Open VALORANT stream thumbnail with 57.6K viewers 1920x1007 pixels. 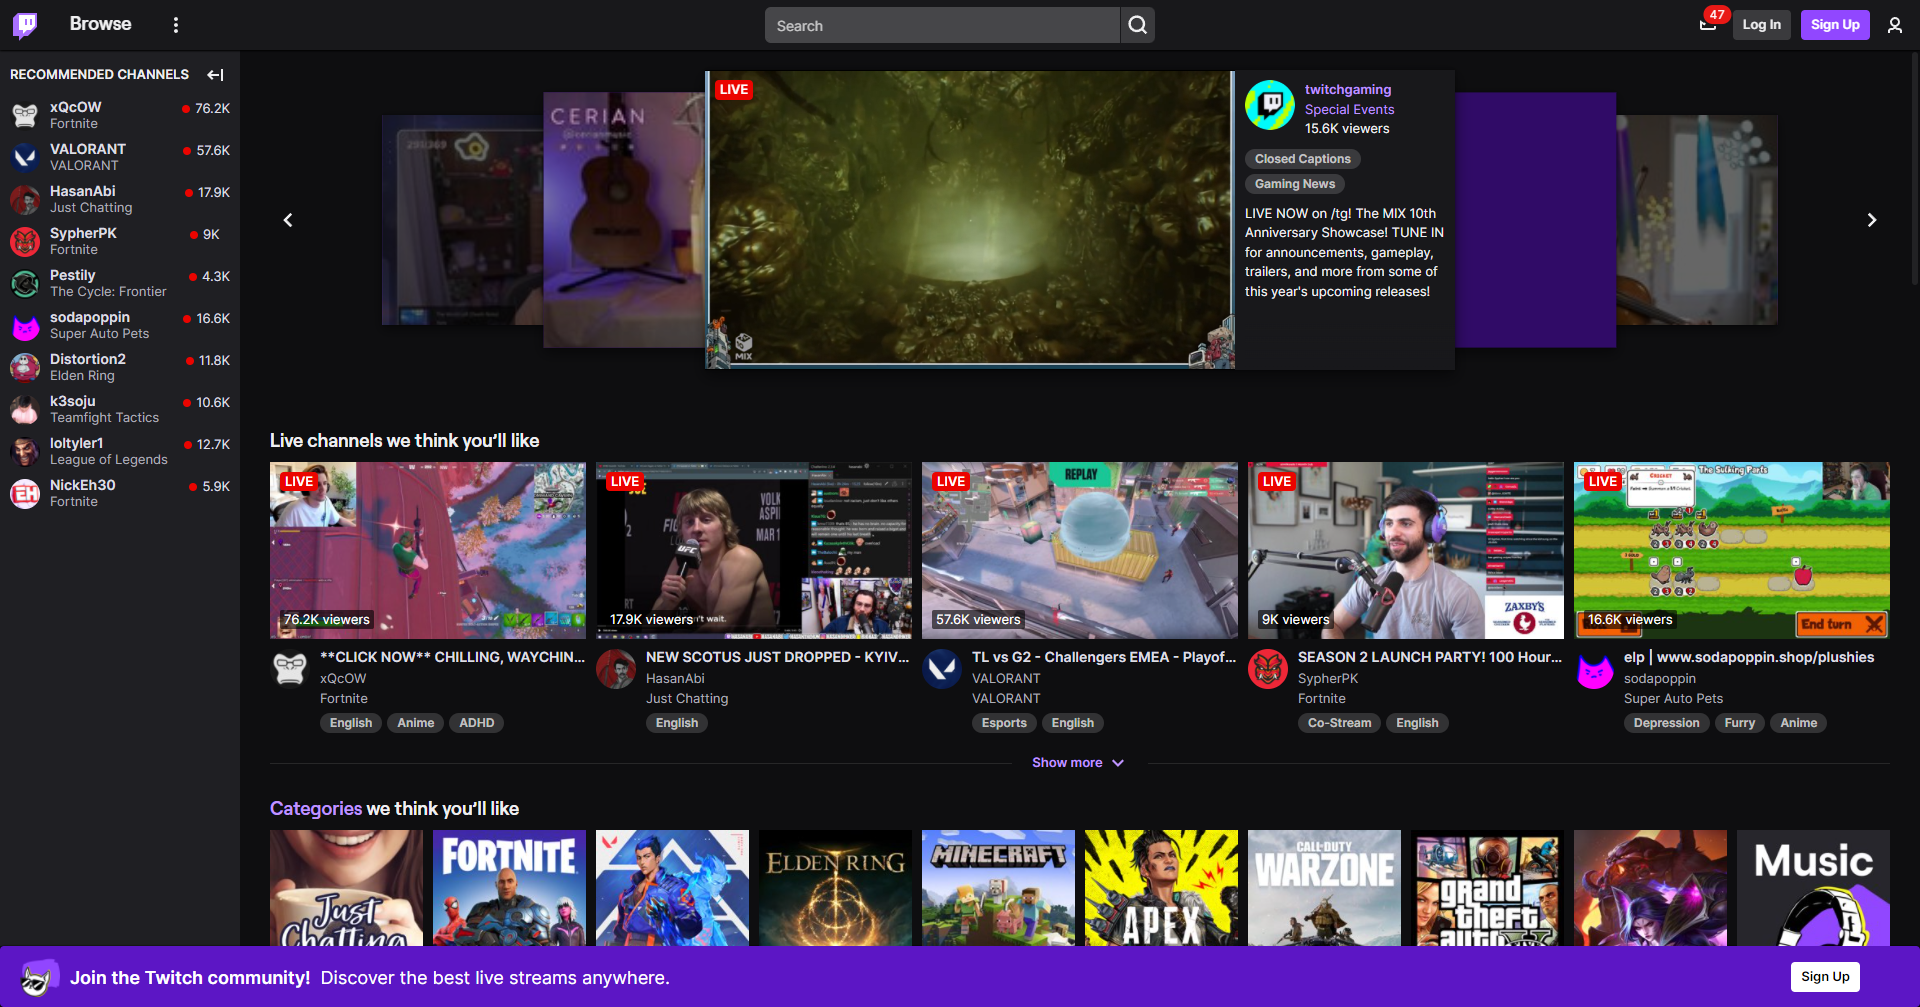point(1080,550)
